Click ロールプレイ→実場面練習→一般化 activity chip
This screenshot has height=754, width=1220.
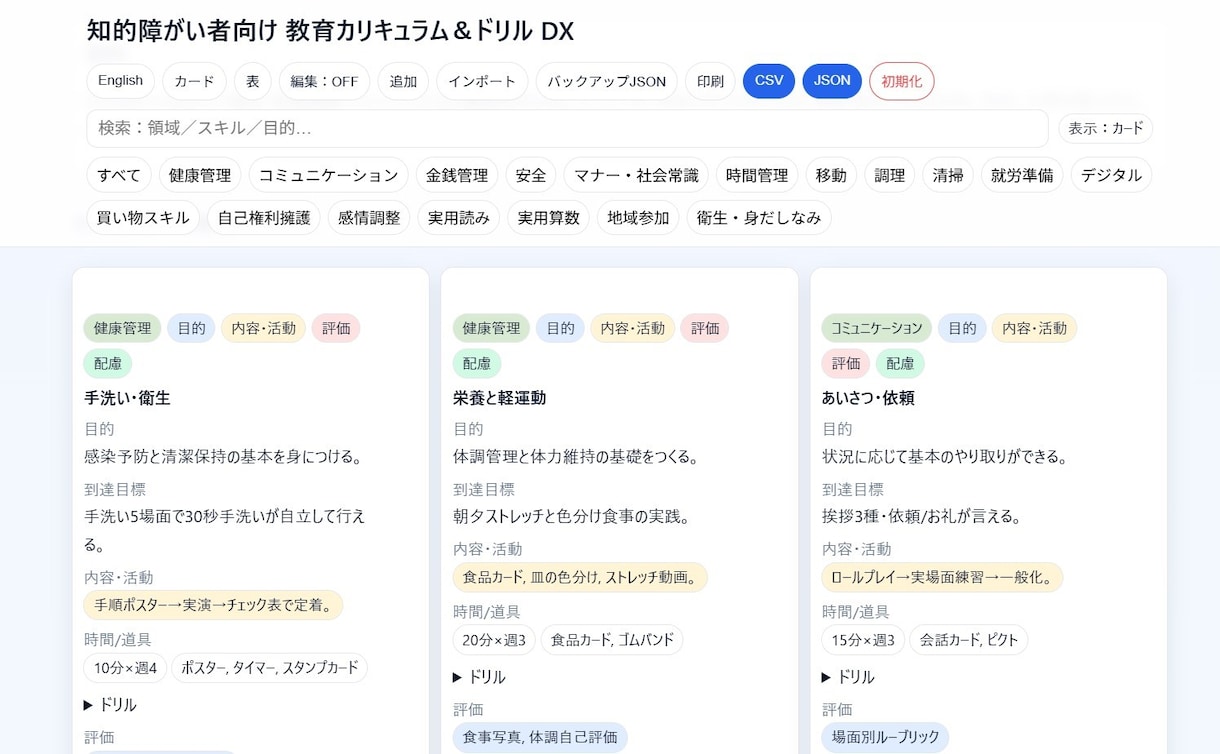(942, 578)
